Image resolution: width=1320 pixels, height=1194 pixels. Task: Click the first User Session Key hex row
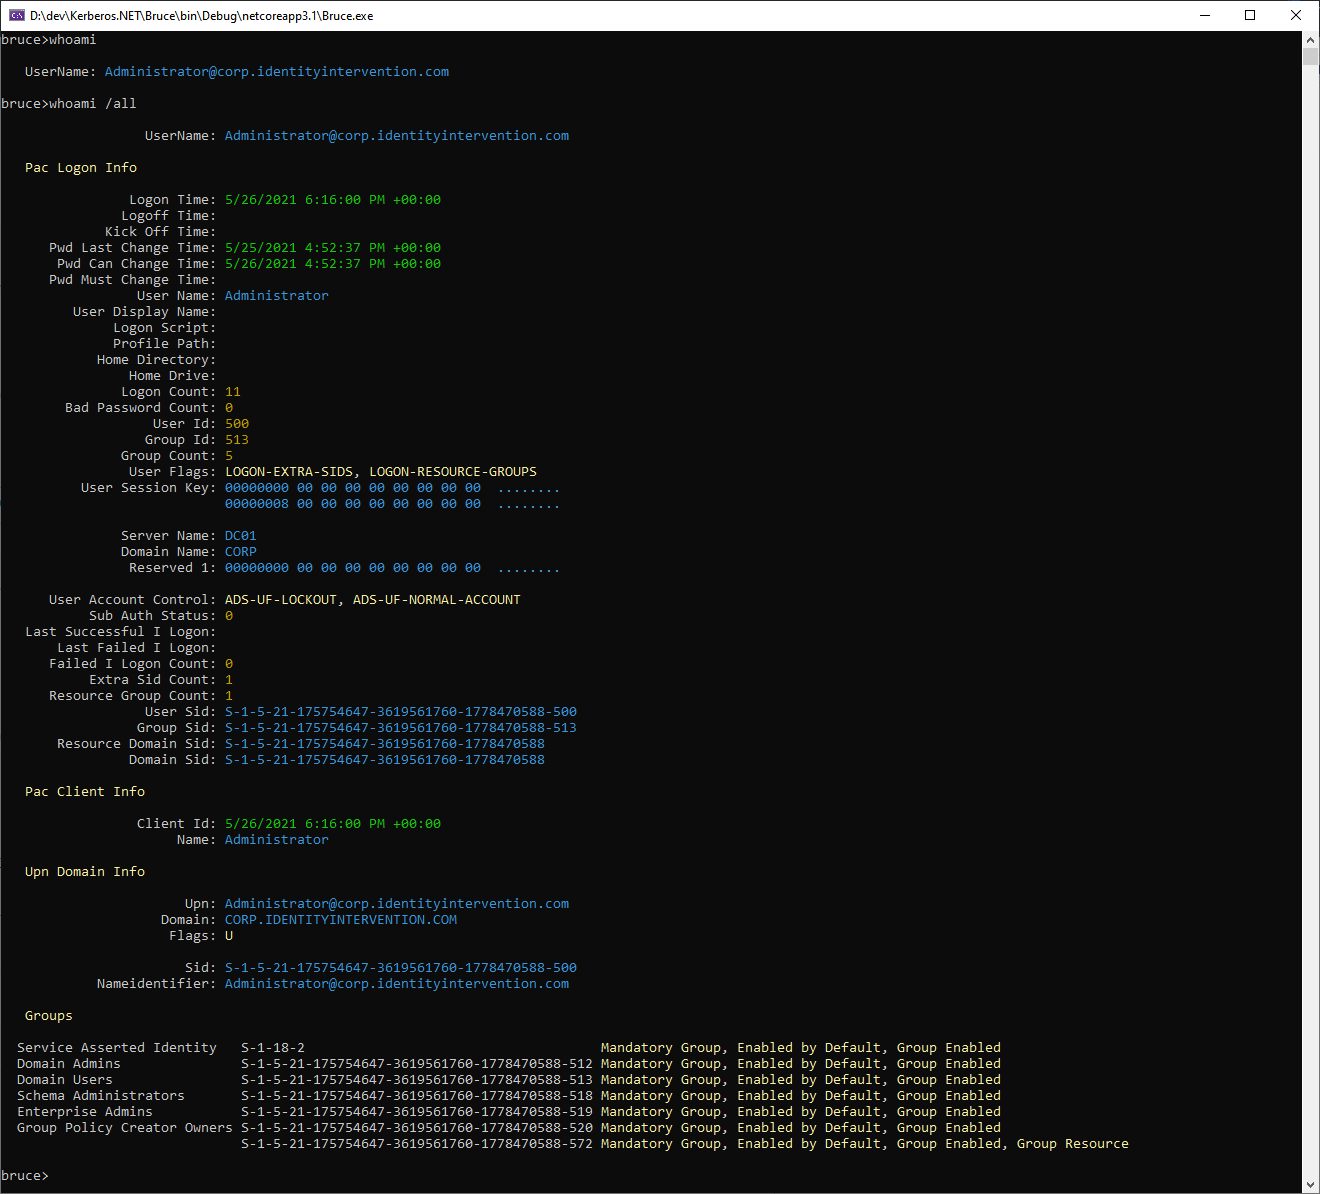coord(393,488)
